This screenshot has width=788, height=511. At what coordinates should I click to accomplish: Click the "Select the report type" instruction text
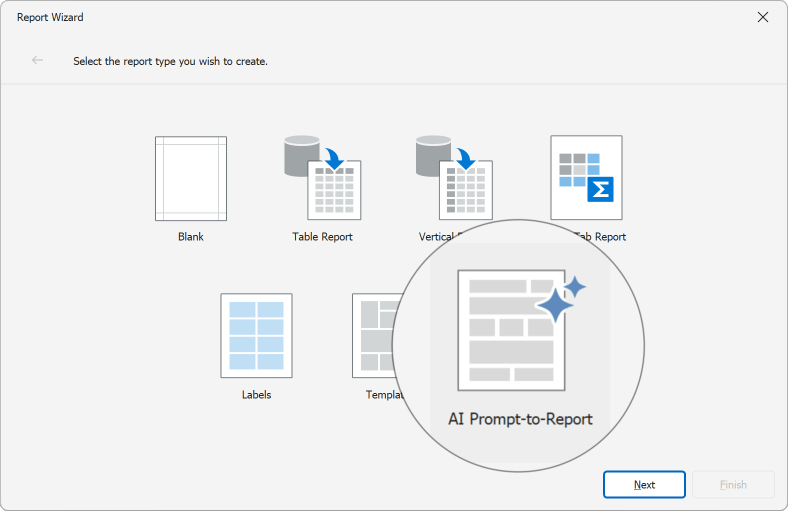coord(170,61)
